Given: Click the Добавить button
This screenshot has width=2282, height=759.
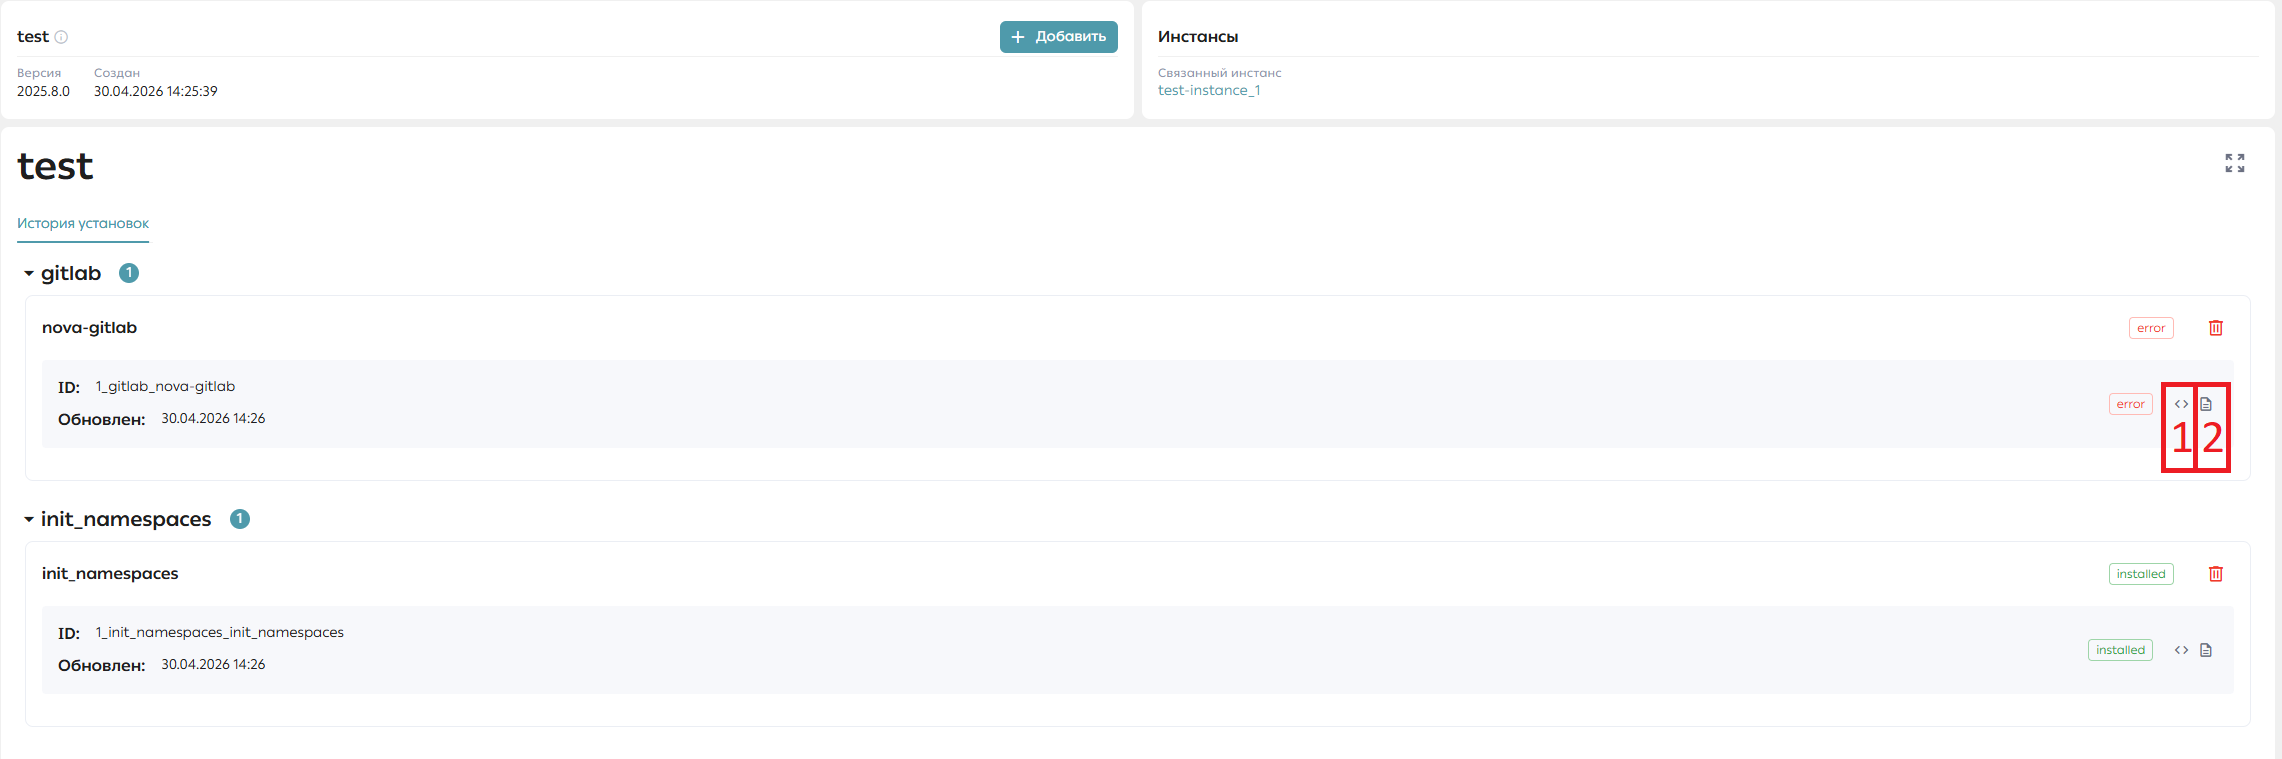Looking at the screenshot, I should pos(1059,37).
